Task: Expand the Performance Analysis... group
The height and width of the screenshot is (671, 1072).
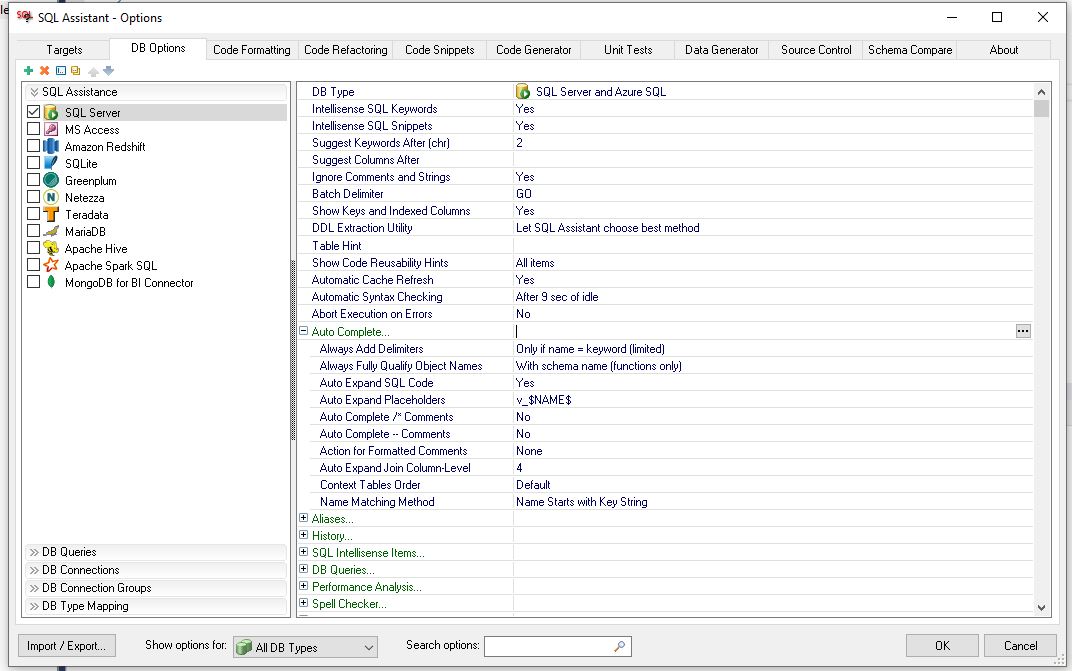Action: coord(304,586)
